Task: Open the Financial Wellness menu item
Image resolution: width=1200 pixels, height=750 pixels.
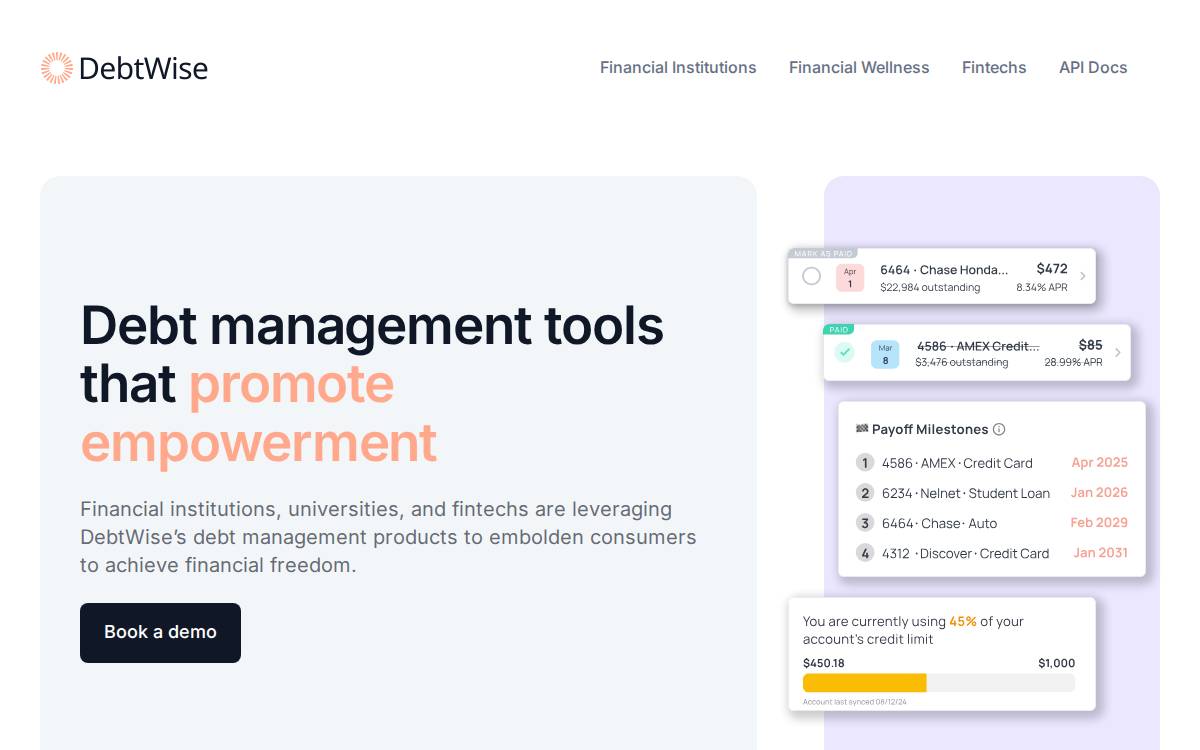Action: (859, 68)
